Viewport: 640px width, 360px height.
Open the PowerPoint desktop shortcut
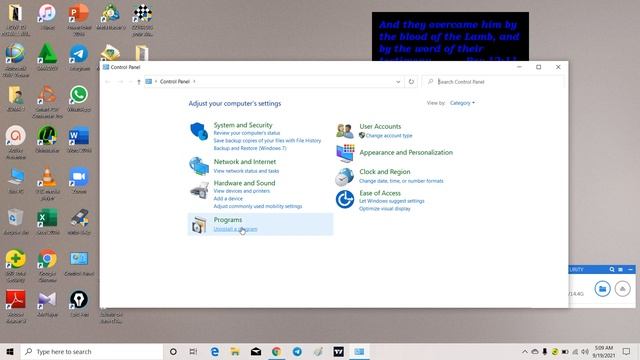(78, 19)
